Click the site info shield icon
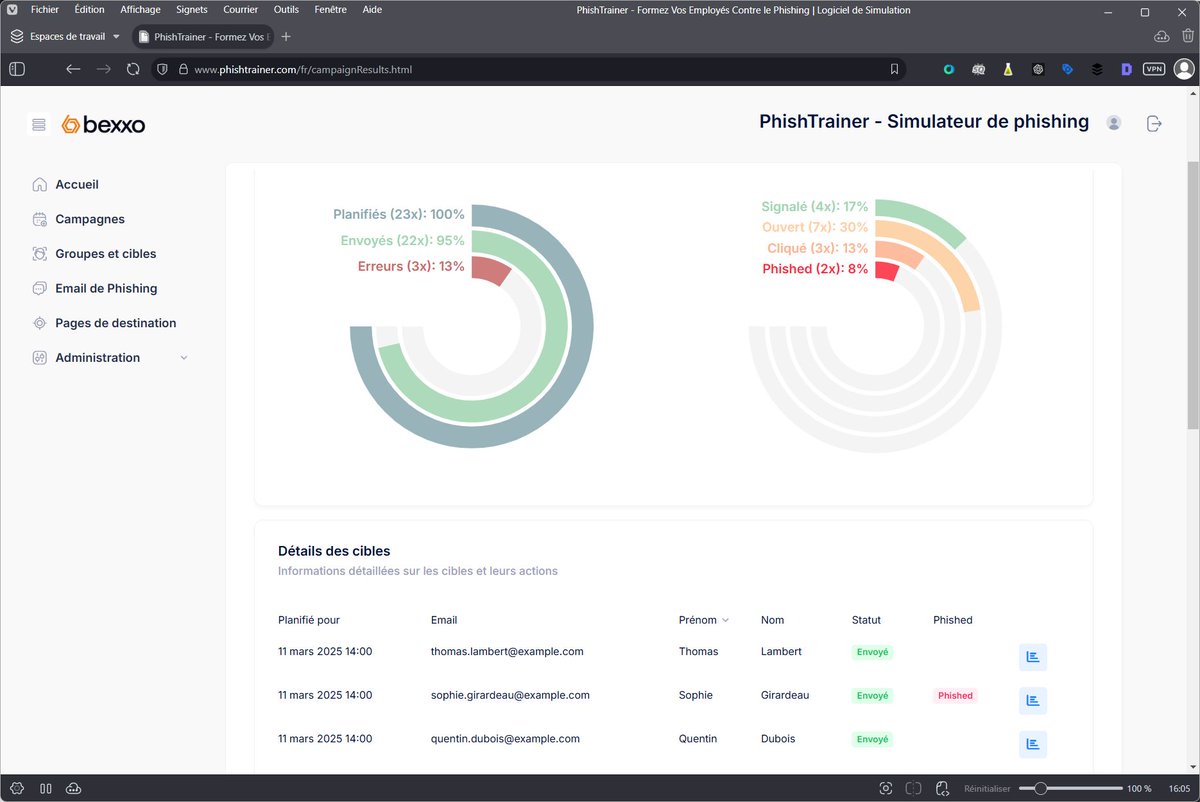Screen dimensions: 1200x802 point(162,69)
